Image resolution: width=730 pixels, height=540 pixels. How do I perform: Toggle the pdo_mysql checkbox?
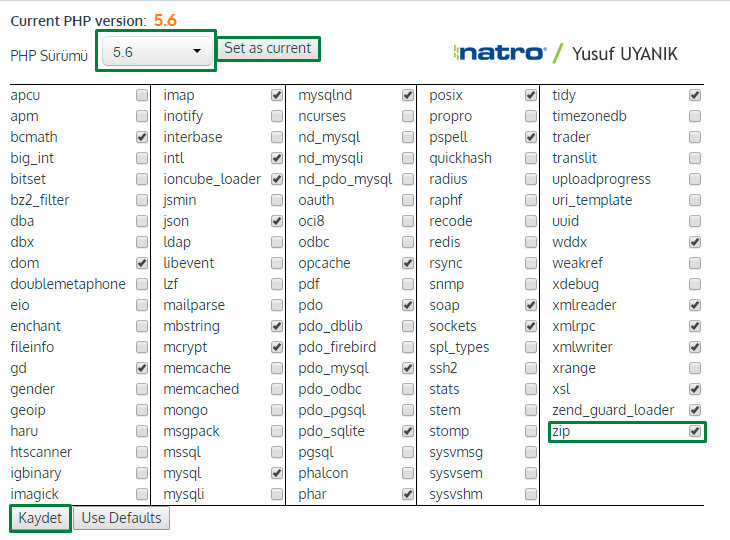click(408, 368)
